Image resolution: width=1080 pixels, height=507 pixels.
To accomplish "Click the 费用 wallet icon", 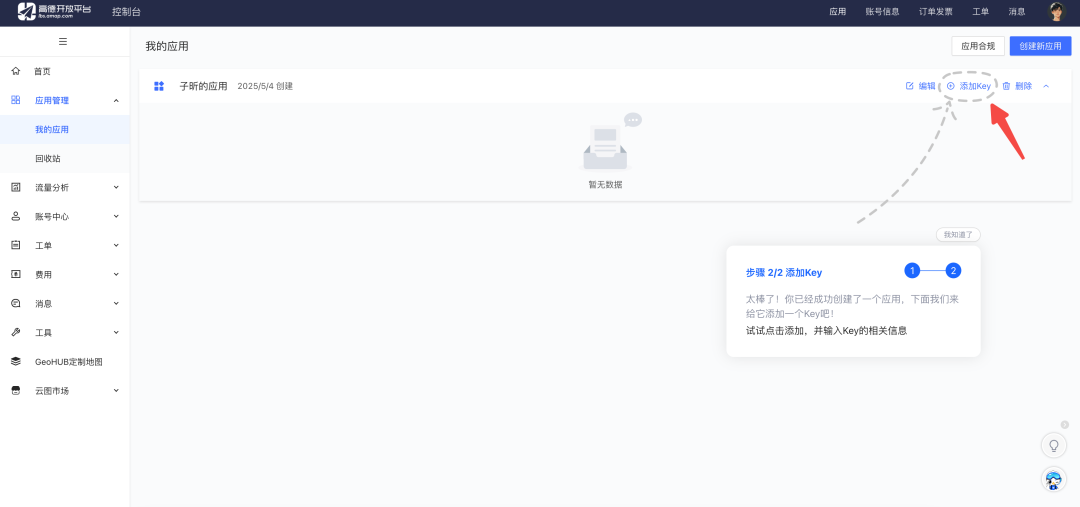I will 16,274.
